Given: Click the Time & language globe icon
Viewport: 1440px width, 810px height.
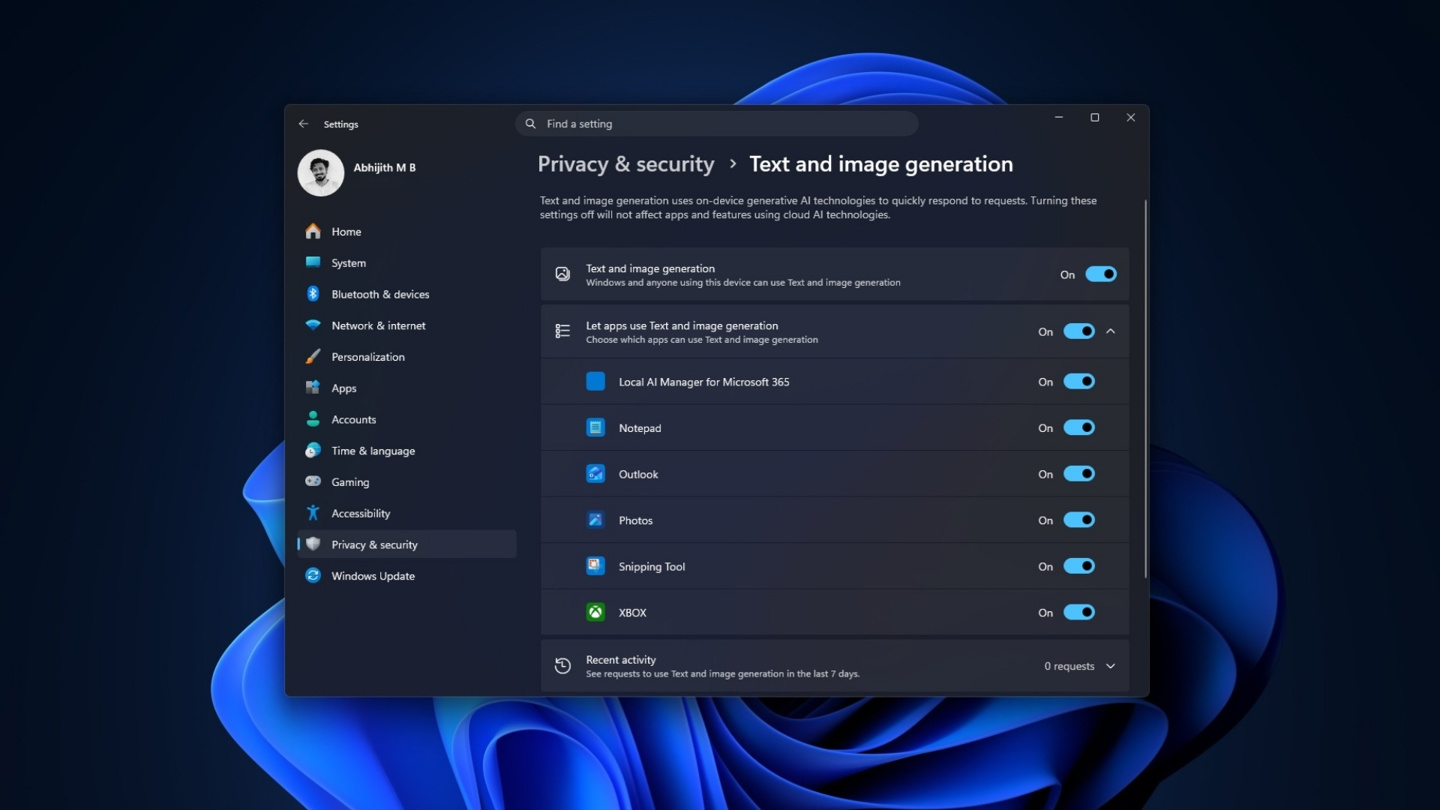Looking at the screenshot, I should click(313, 451).
